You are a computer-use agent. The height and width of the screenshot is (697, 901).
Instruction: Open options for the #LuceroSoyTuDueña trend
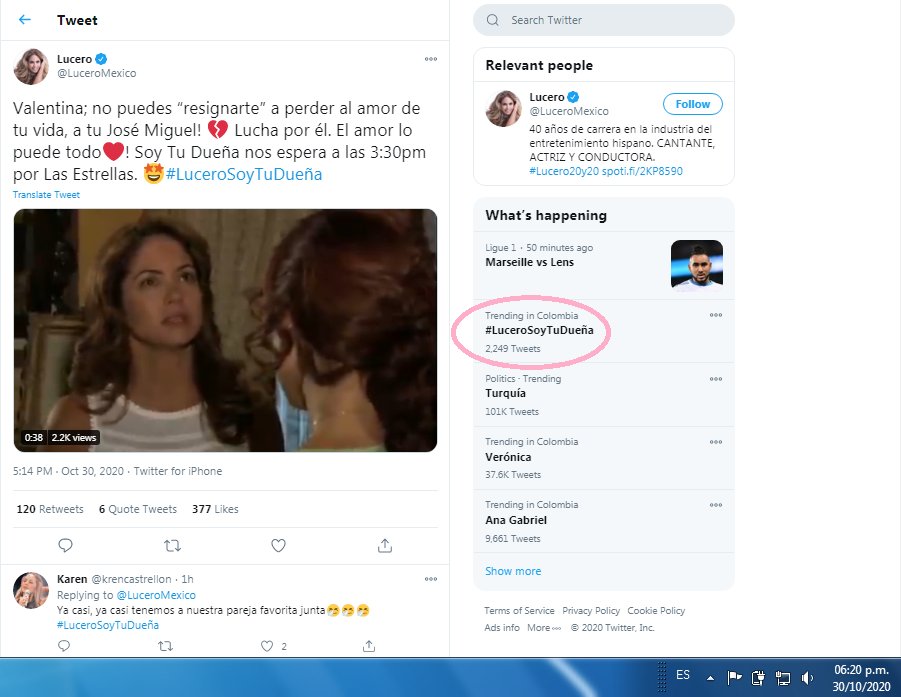tap(715, 315)
